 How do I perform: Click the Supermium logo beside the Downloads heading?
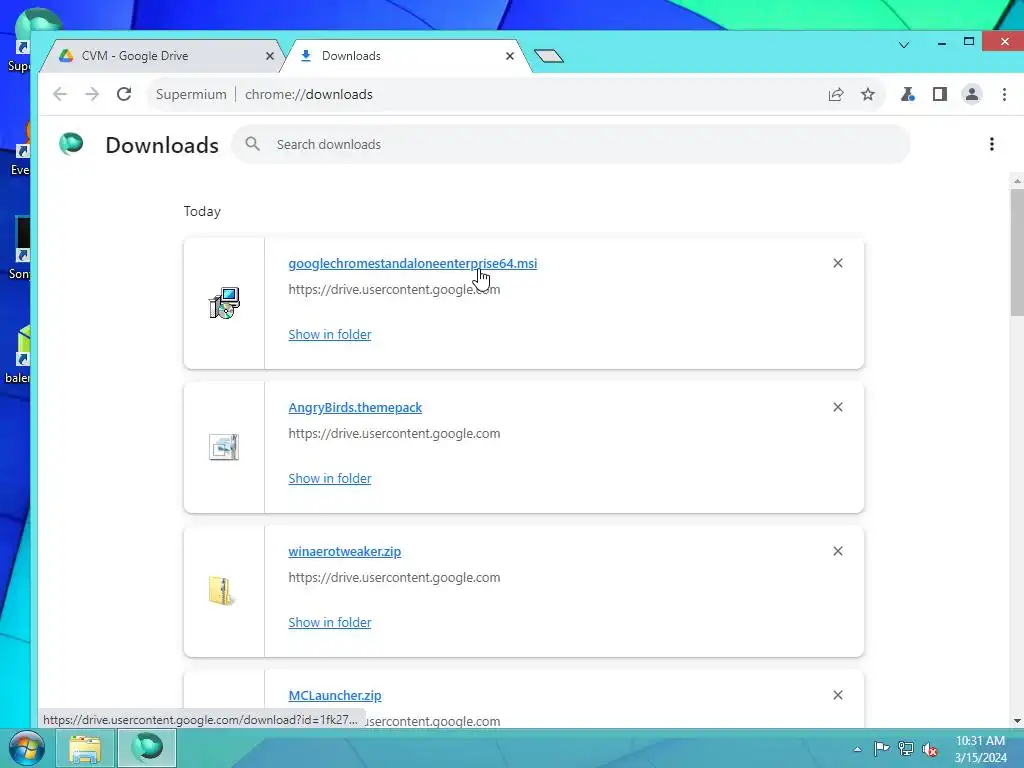click(x=71, y=144)
